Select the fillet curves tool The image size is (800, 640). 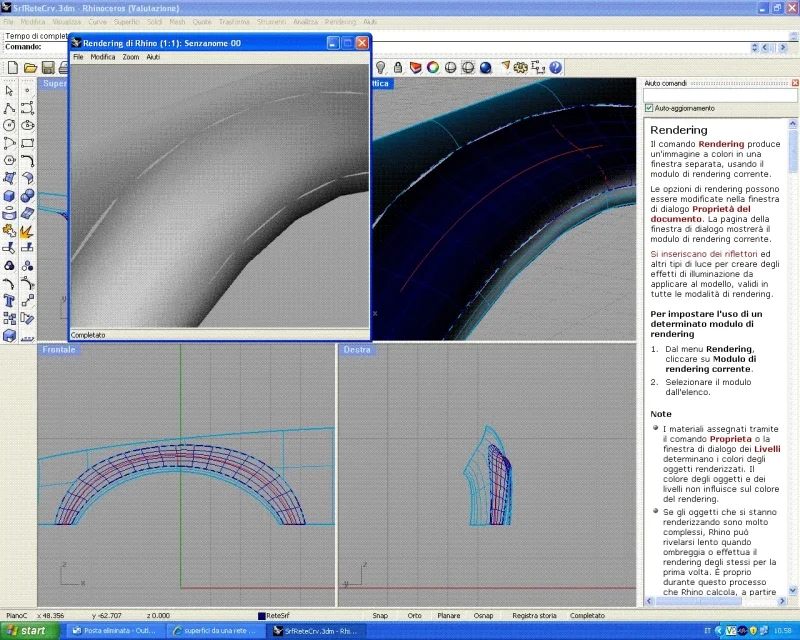[x=28, y=161]
